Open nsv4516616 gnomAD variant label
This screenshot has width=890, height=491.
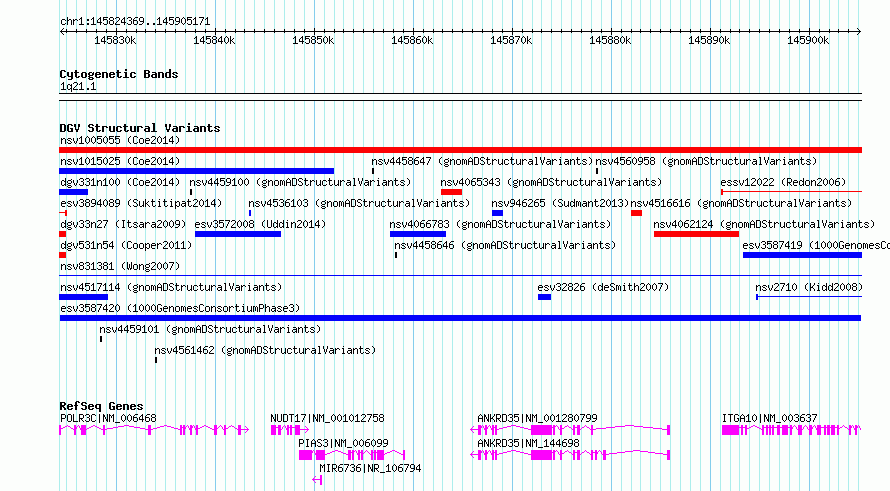click(741, 203)
